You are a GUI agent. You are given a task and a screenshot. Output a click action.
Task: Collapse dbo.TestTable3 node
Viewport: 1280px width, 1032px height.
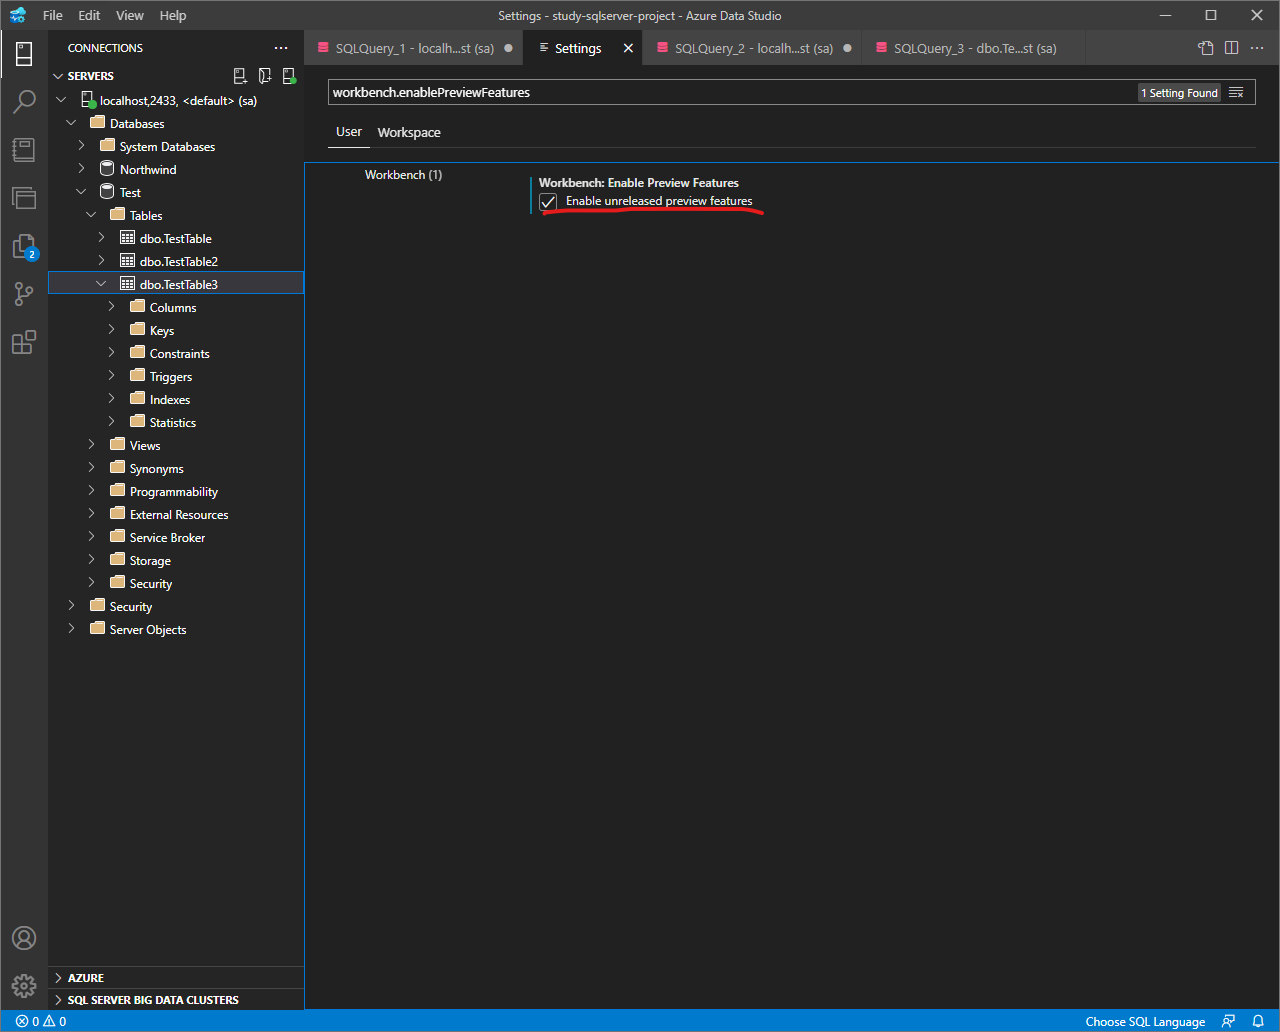[101, 284]
